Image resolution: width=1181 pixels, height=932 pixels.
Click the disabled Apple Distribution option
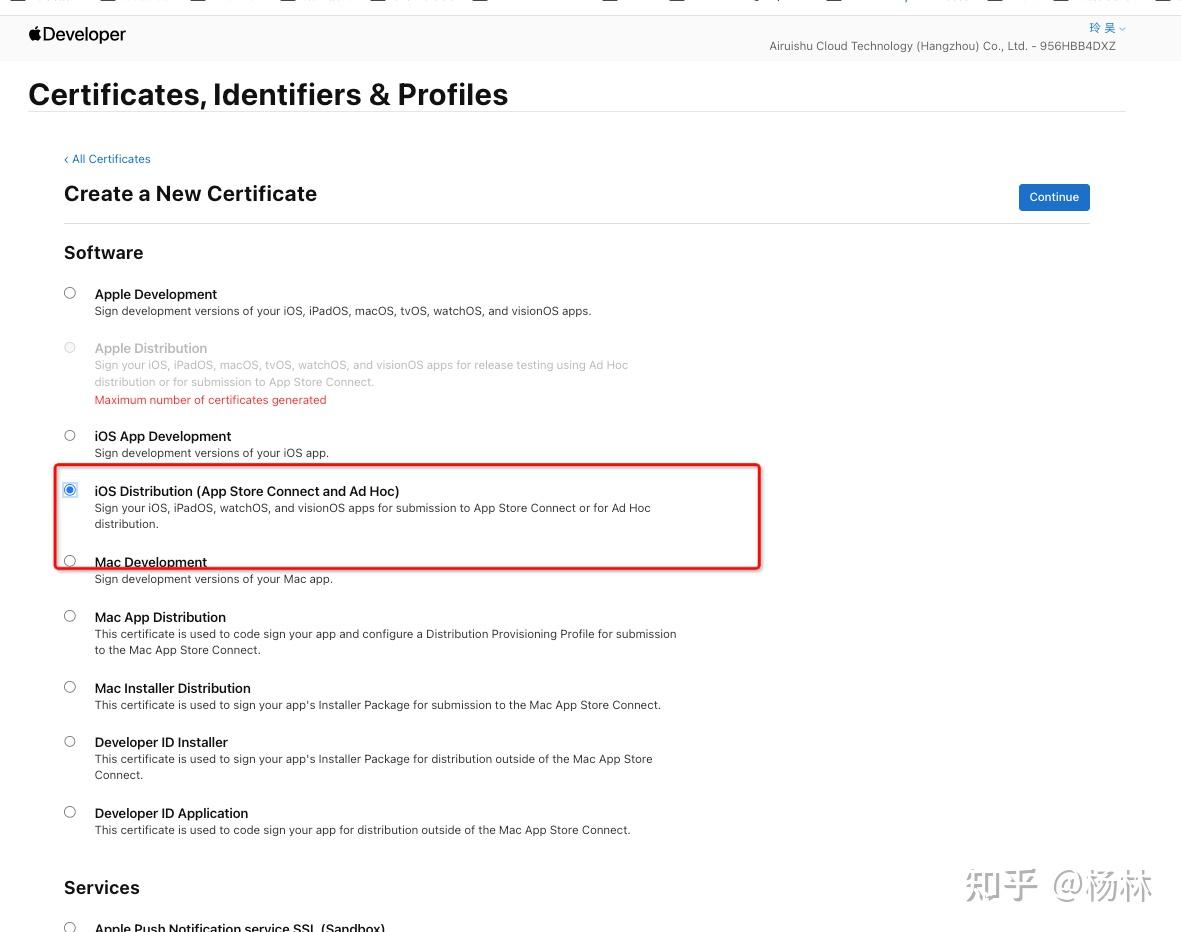pos(69,346)
